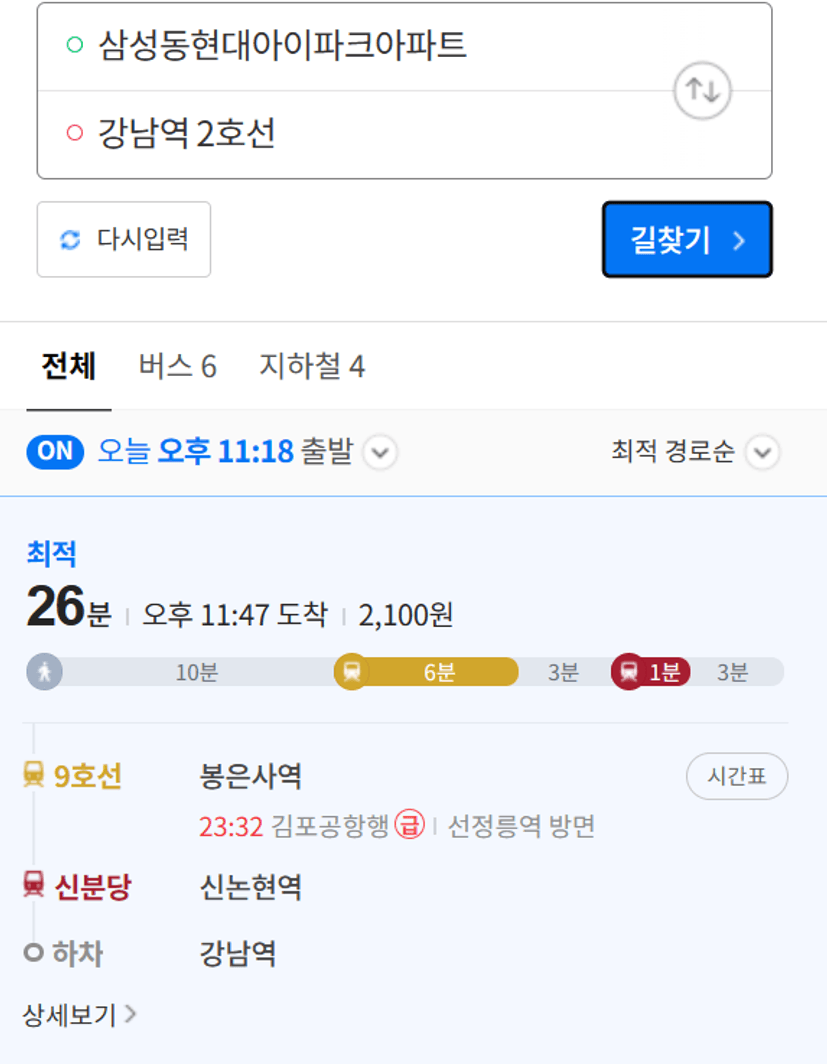Switch to the 지하철 4 tab
Image resolution: width=827 pixels, height=1064 pixels.
click(x=312, y=366)
